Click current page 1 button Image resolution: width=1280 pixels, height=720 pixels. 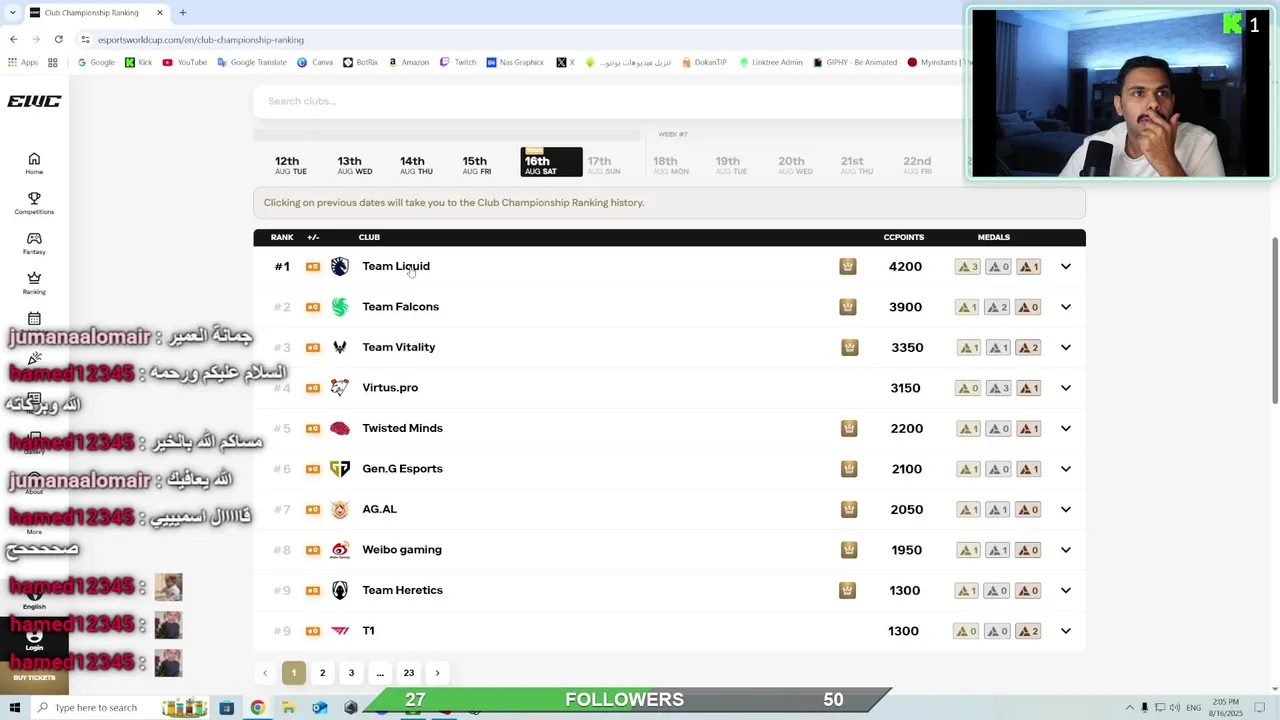[x=294, y=673]
